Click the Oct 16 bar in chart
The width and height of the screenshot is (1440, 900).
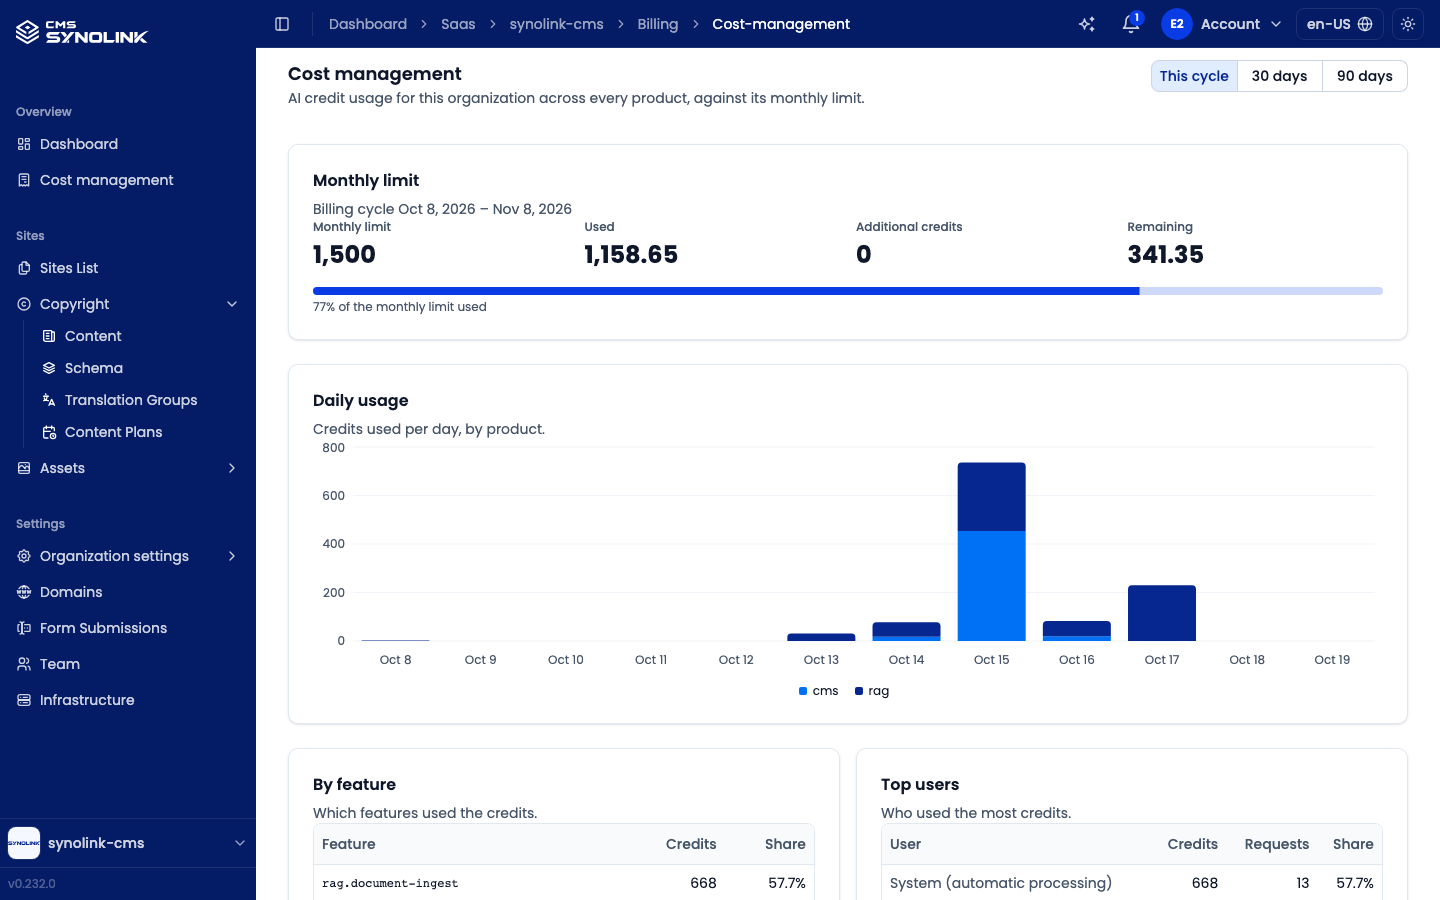1077,631
